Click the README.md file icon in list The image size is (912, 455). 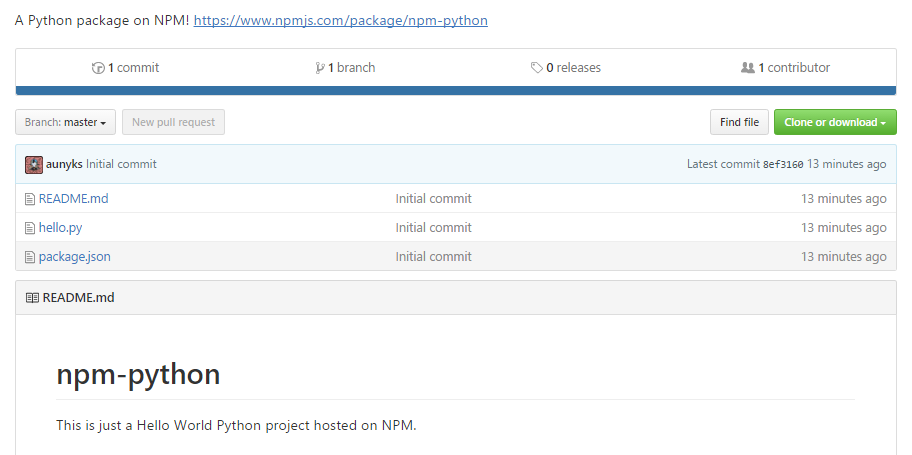tap(30, 199)
